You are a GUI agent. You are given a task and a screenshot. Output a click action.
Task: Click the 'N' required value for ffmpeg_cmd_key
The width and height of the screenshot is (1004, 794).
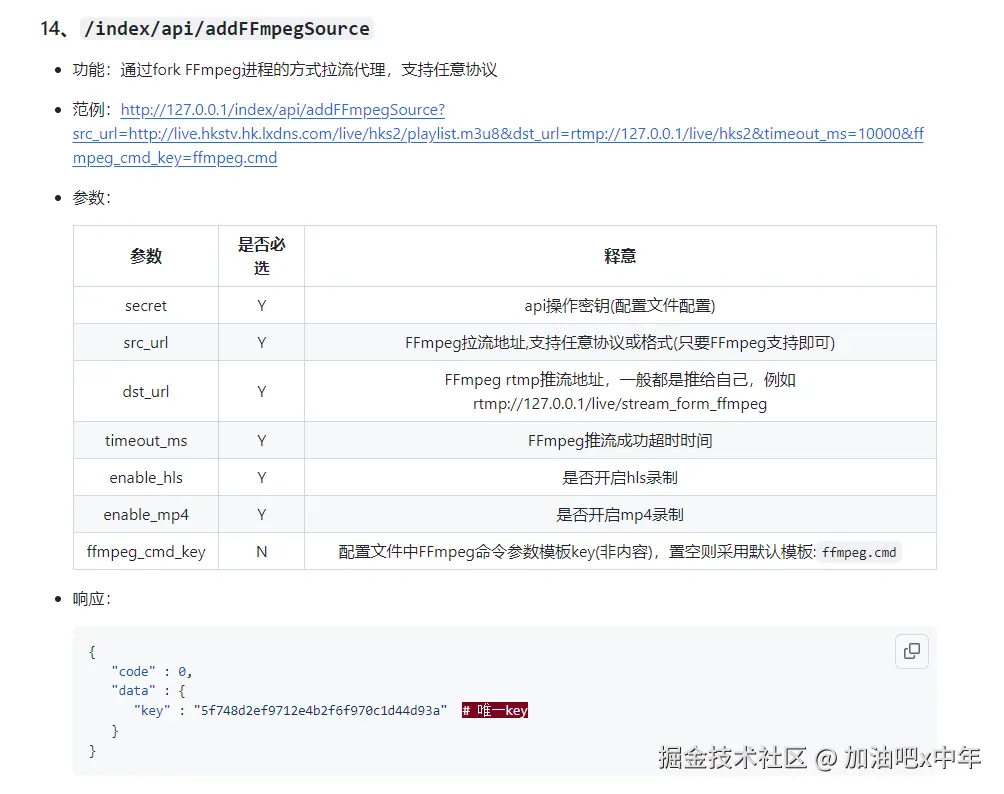tap(261, 551)
